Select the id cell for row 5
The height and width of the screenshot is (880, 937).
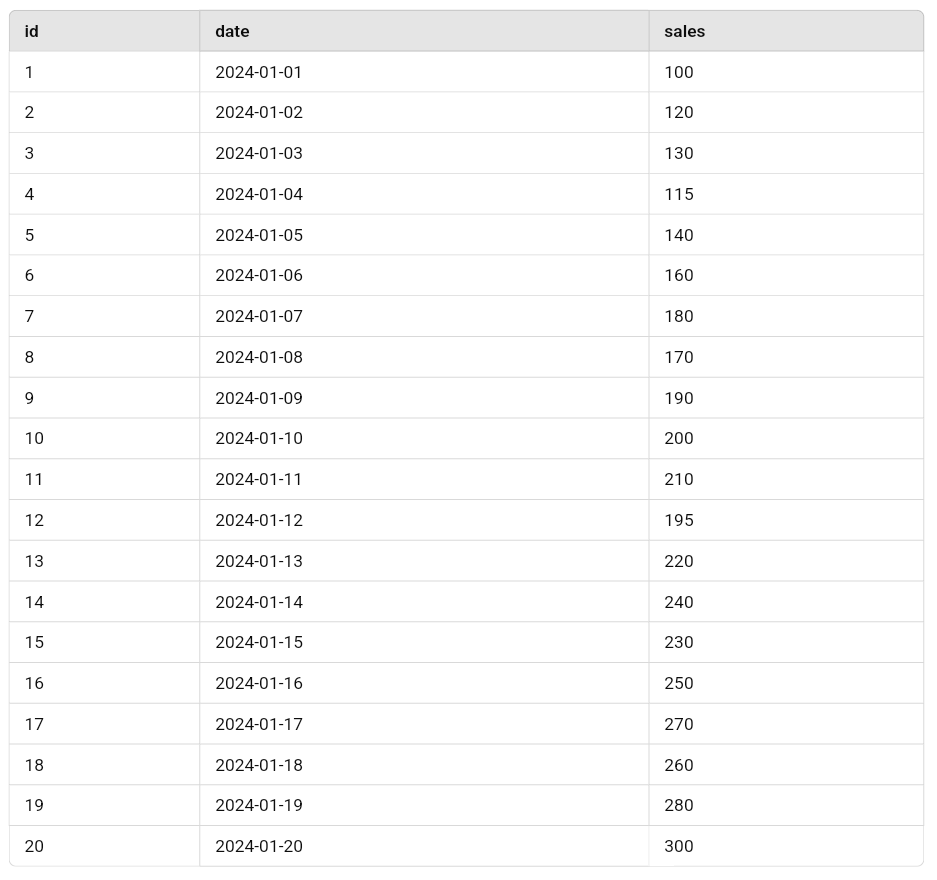pyautogui.click(x=29, y=235)
